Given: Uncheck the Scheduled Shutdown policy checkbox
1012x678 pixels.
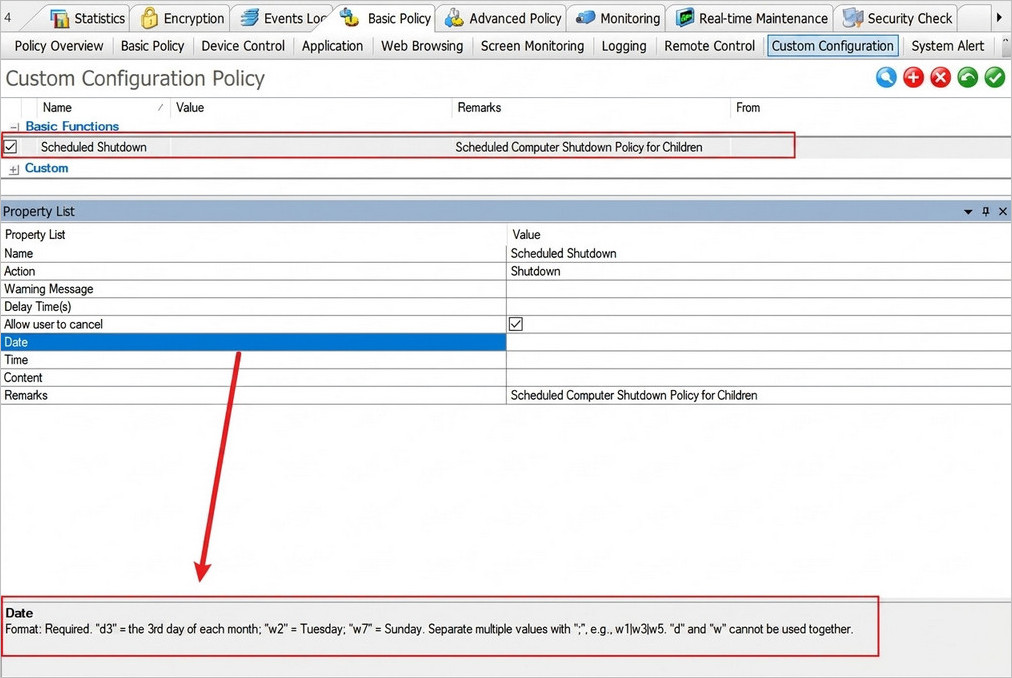Looking at the screenshot, I should pyautogui.click(x=11, y=147).
